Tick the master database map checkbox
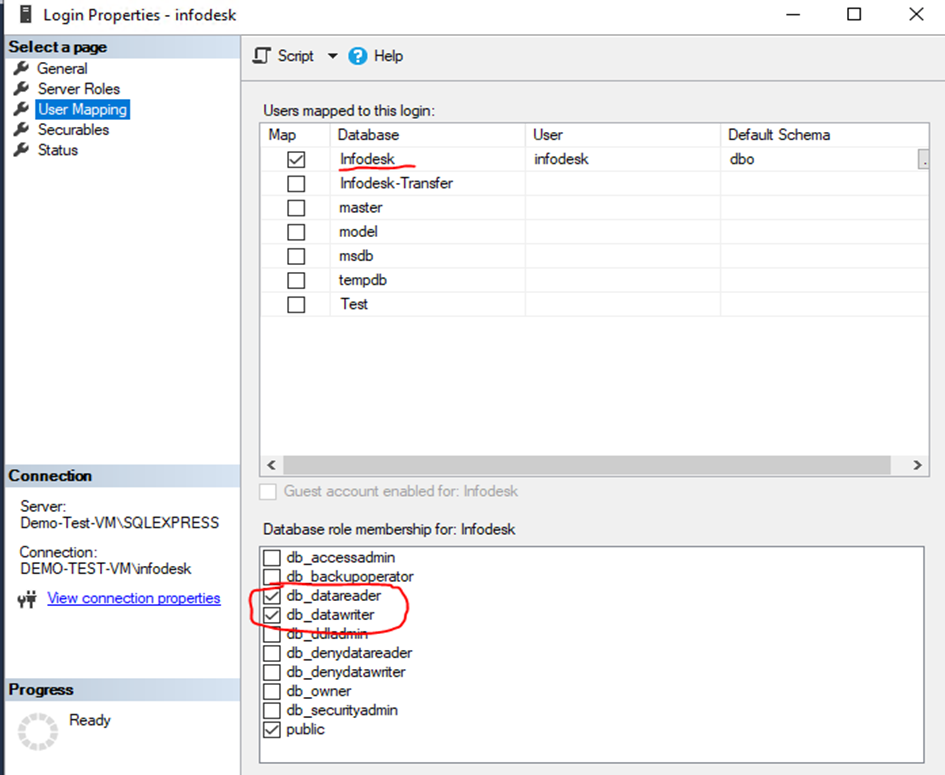 (296, 208)
